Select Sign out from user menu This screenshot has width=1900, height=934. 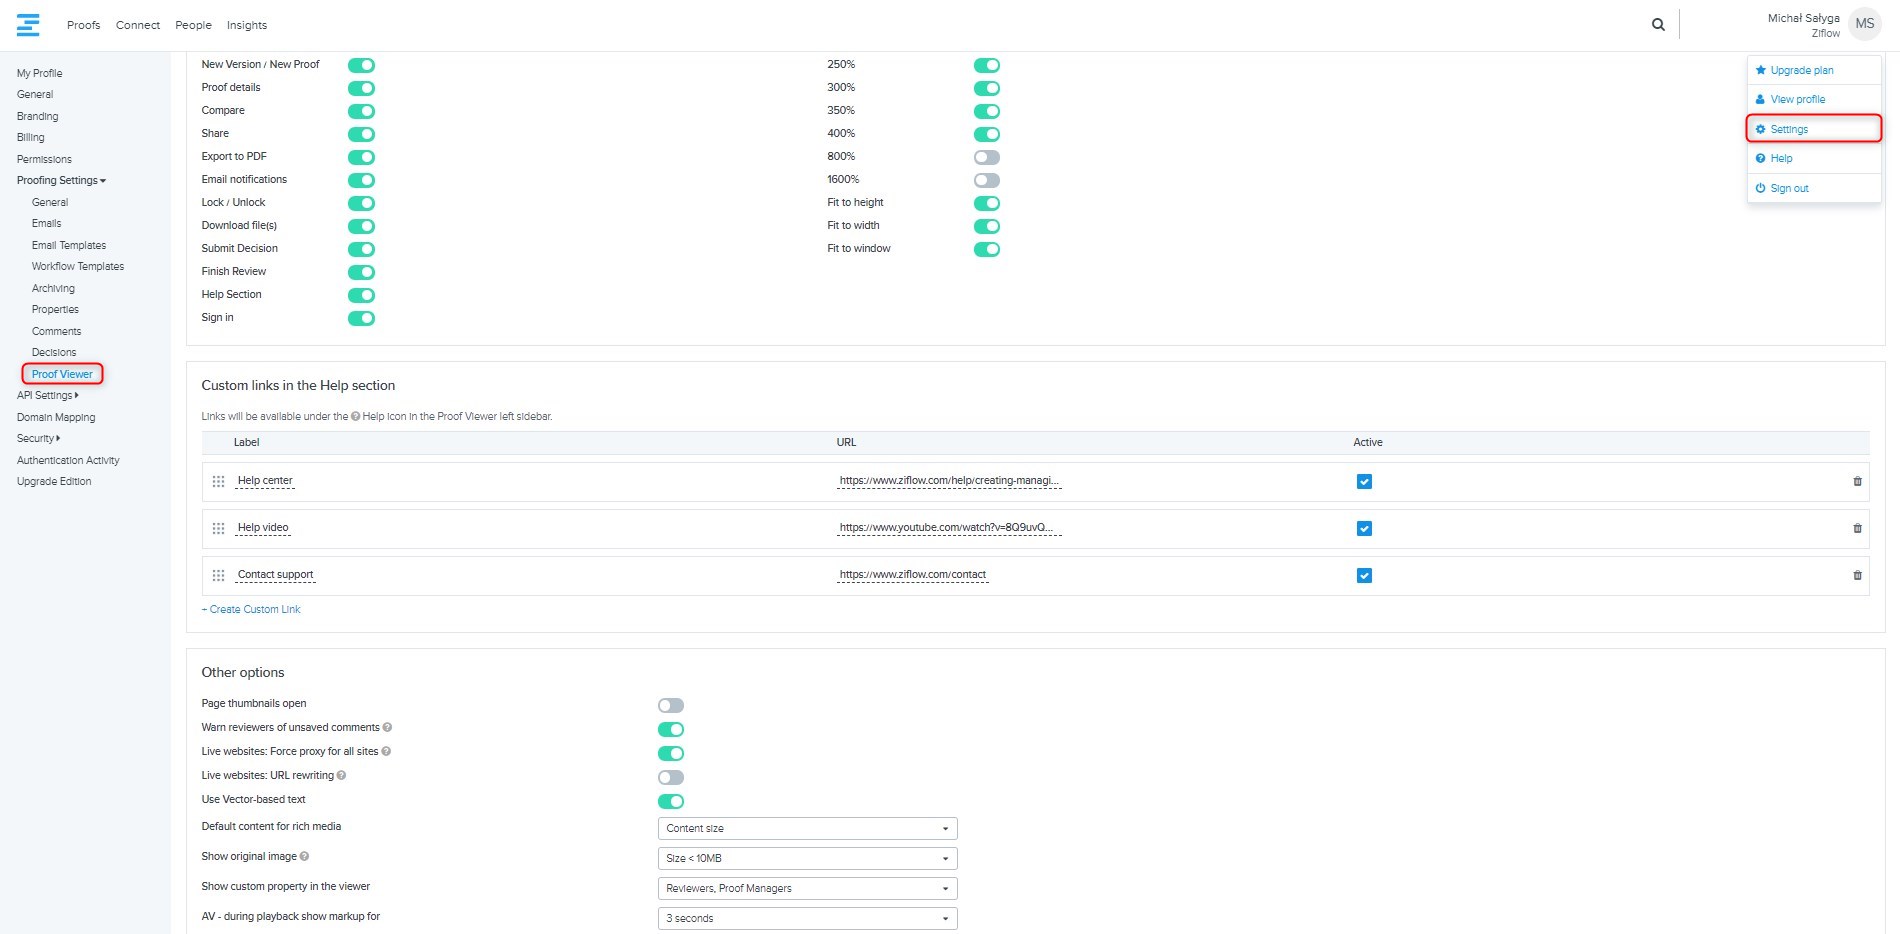tap(1789, 188)
